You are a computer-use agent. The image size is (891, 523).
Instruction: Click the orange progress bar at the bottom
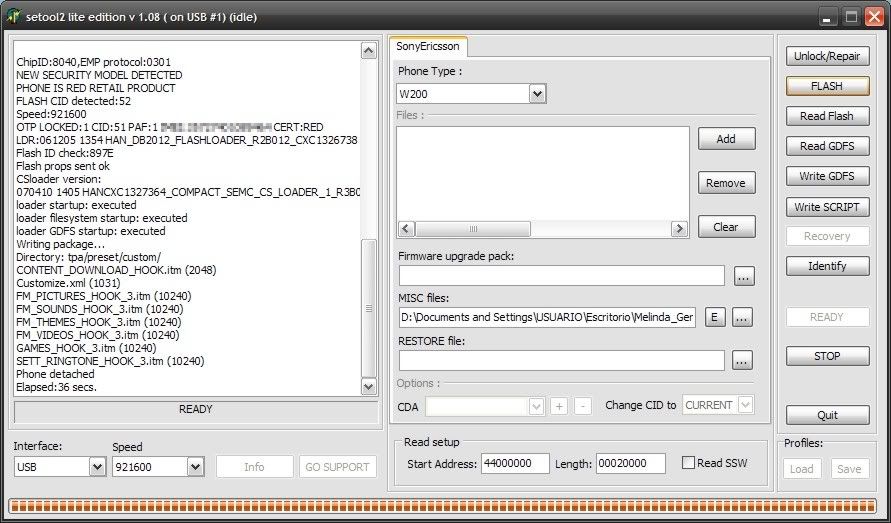pyautogui.click(x=443, y=506)
